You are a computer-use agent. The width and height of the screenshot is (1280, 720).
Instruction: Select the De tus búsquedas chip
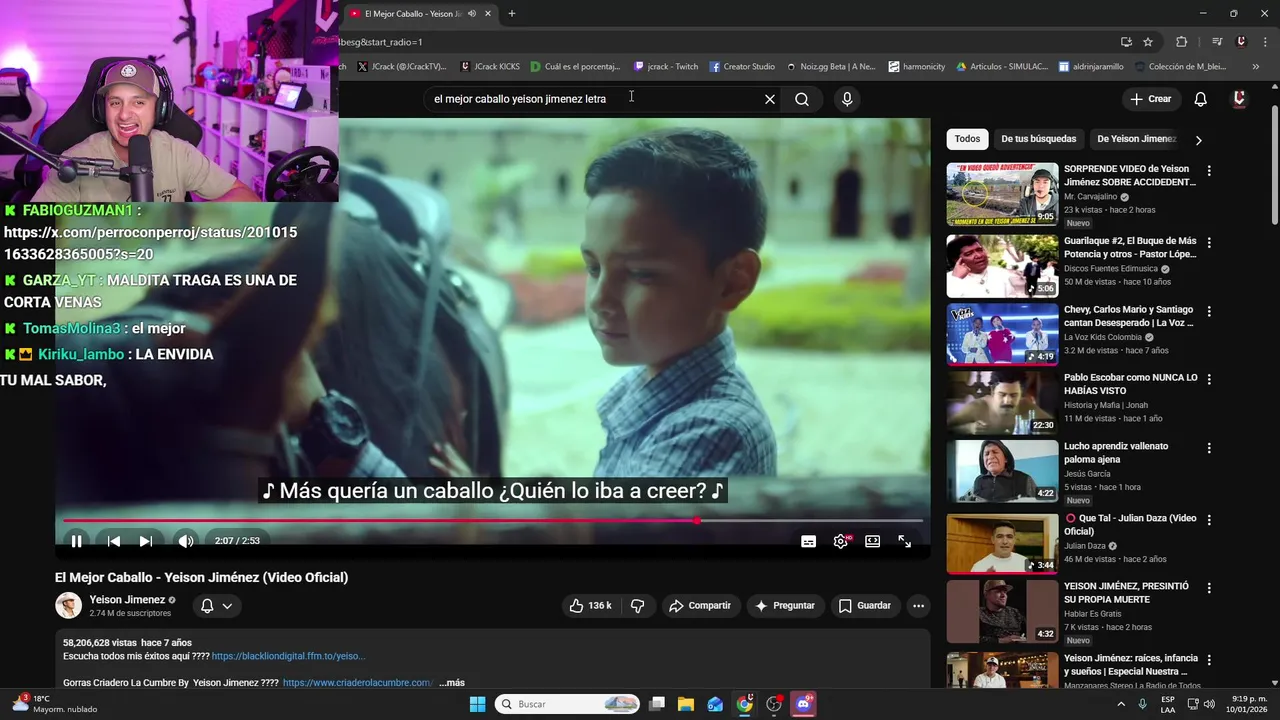(1039, 139)
